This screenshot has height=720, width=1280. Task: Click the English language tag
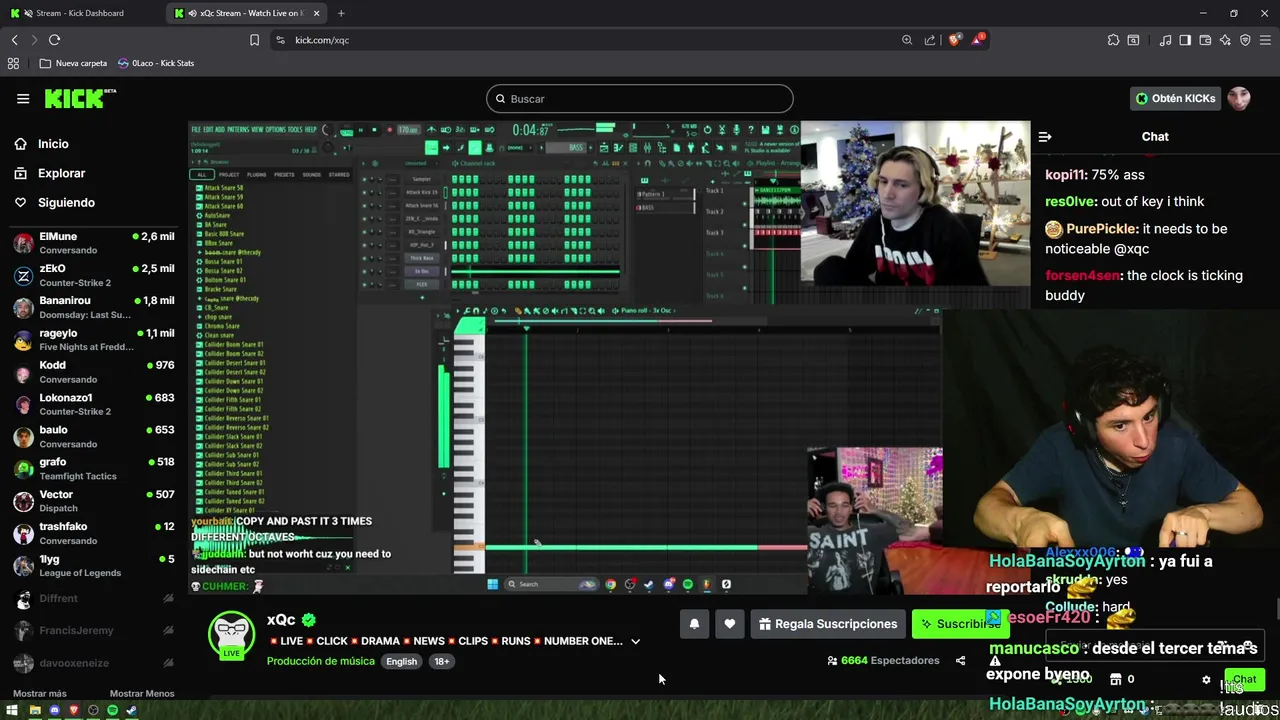click(x=401, y=661)
